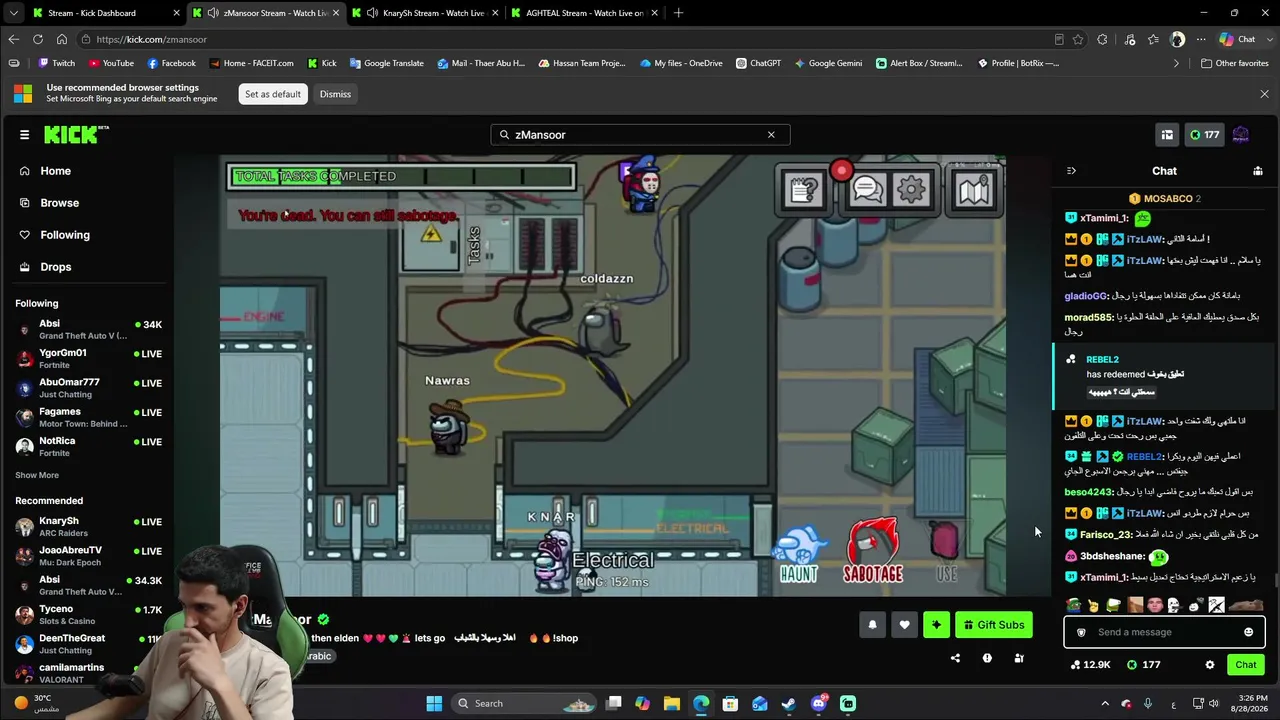The image size is (1280, 720).
Task: Open NotRica's Fortnite channel
Action: [88, 447]
